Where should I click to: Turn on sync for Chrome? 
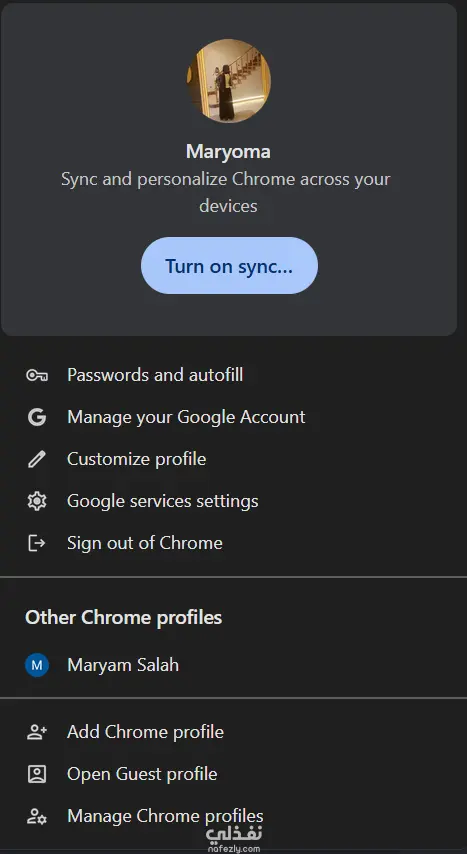point(229,266)
